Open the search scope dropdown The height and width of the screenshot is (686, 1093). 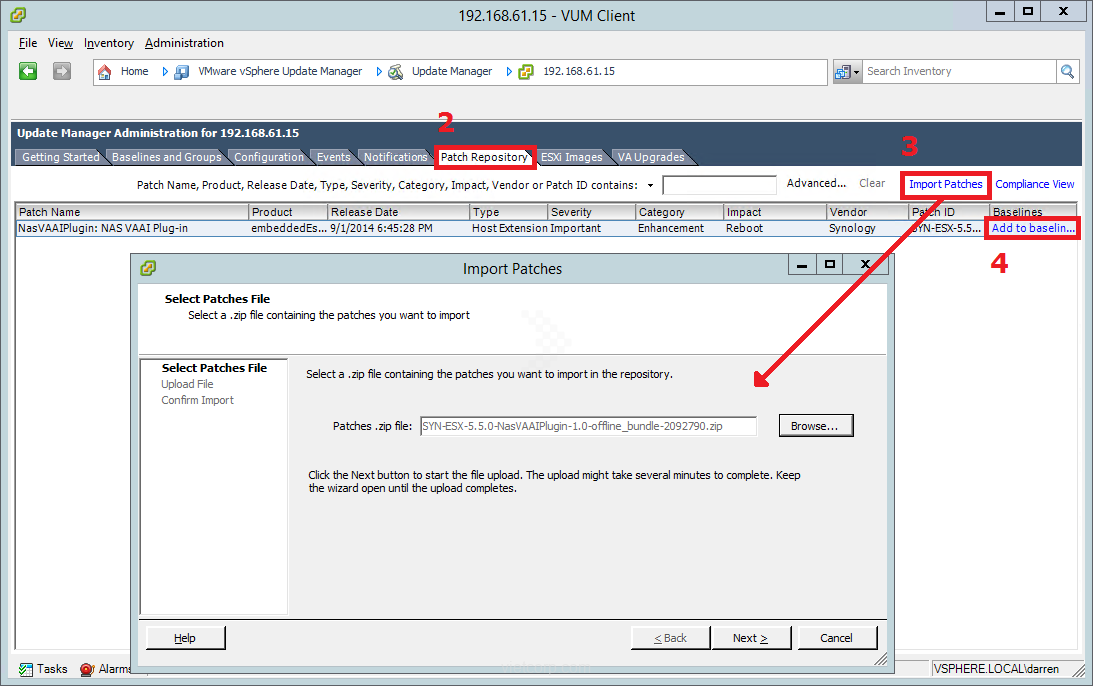(x=846, y=72)
